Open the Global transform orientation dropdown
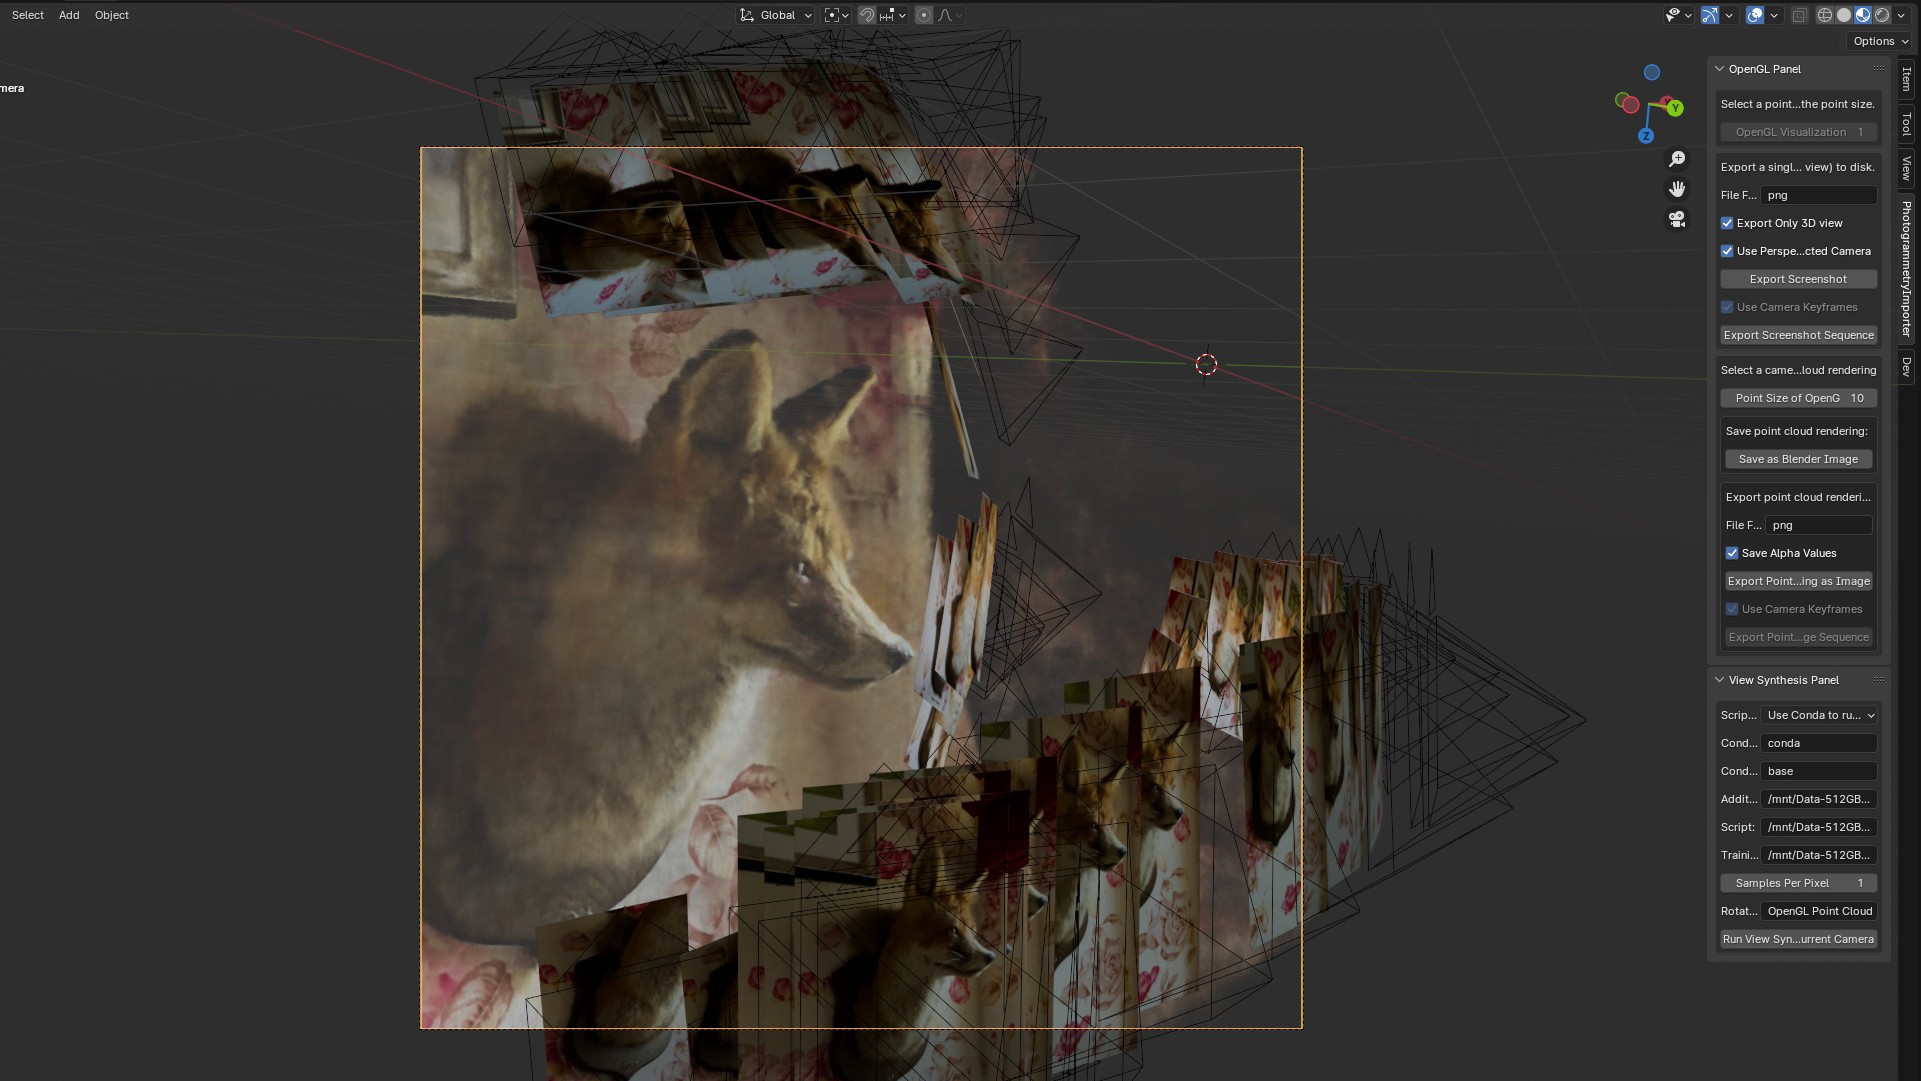 776,15
